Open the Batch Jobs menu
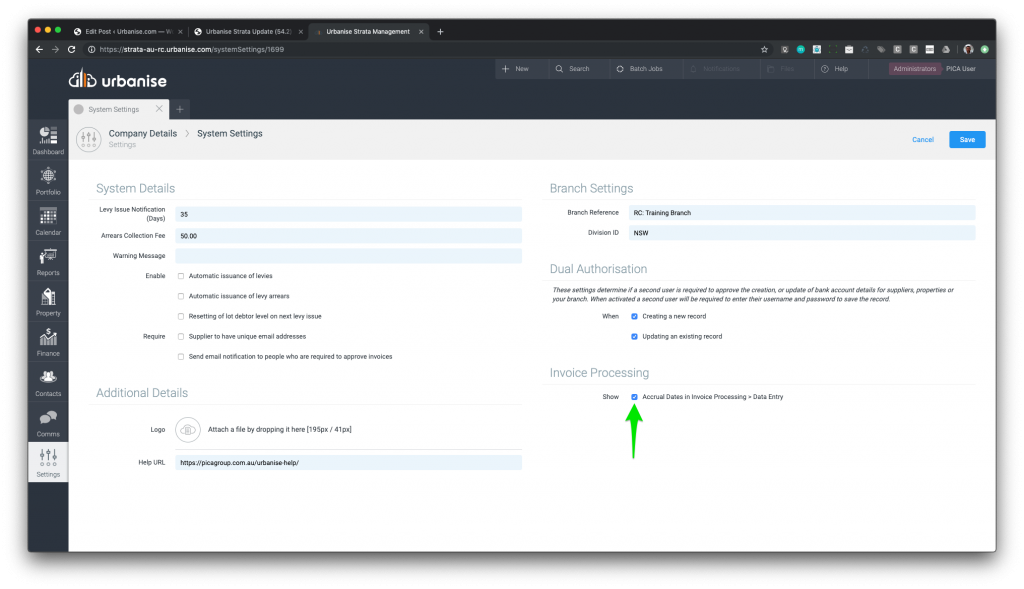This screenshot has height=589, width=1024. click(638, 69)
